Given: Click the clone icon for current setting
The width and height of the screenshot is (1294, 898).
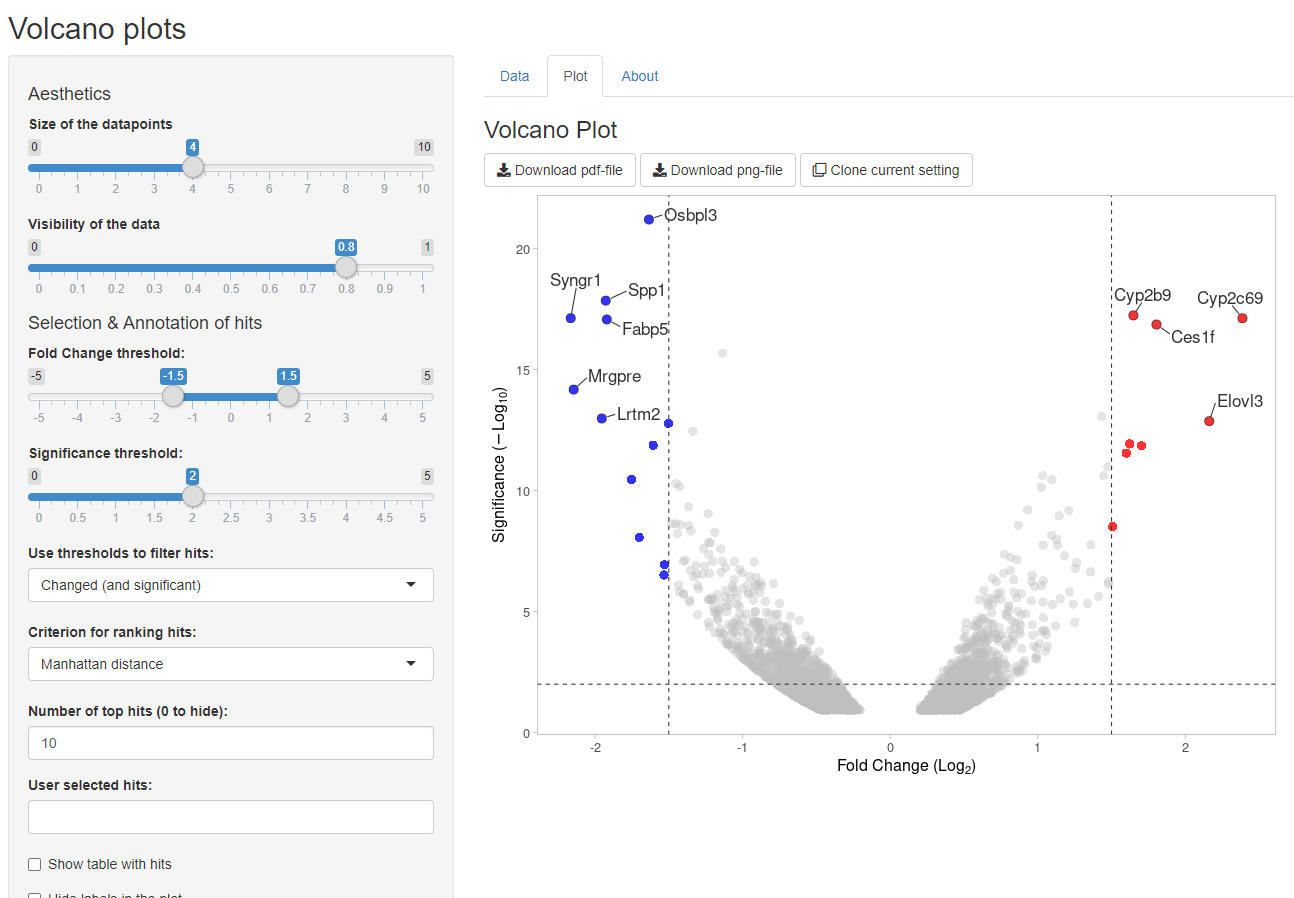Looking at the screenshot, I should click(820, 170).
